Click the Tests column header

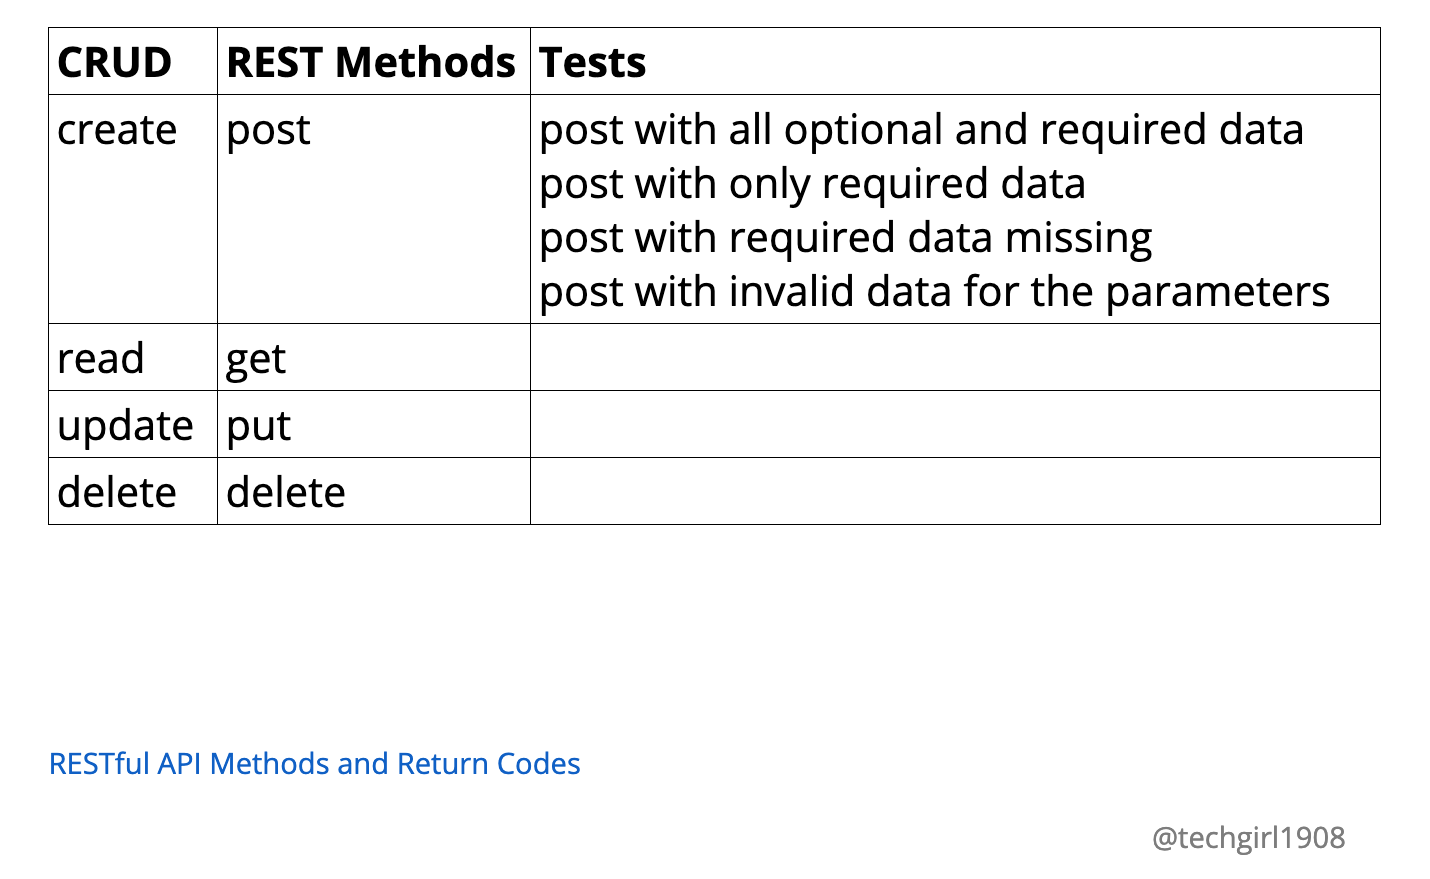click(593, 62)
